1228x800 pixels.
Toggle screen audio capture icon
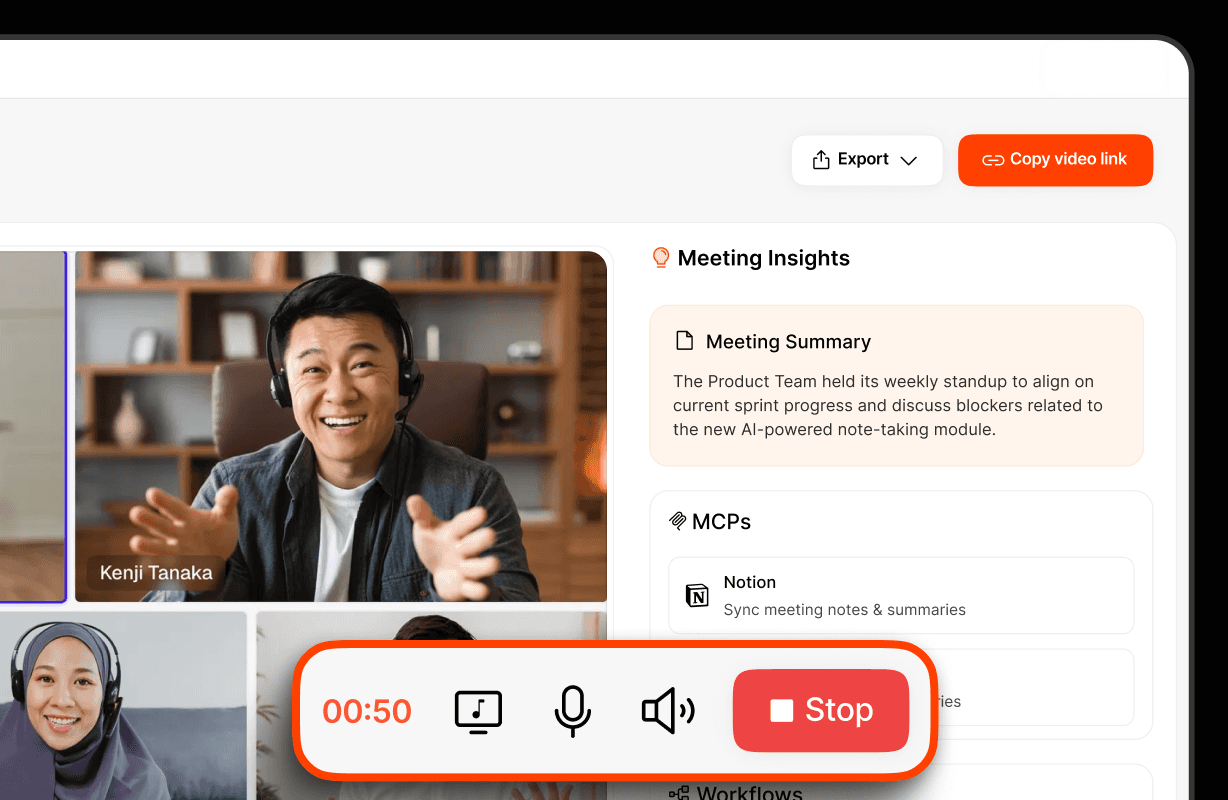[478, 711]
